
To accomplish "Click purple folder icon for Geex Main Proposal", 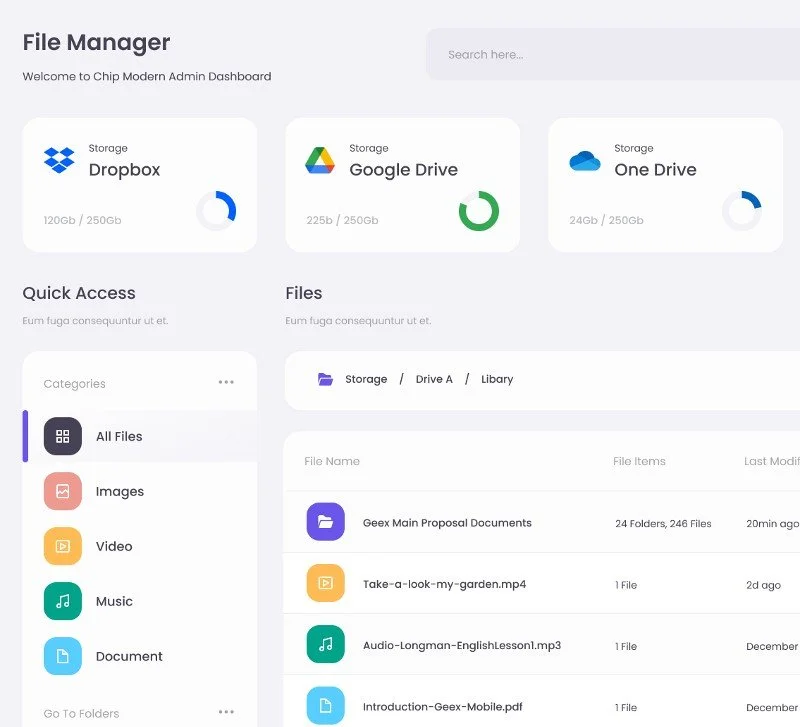I will coord(325,522).
